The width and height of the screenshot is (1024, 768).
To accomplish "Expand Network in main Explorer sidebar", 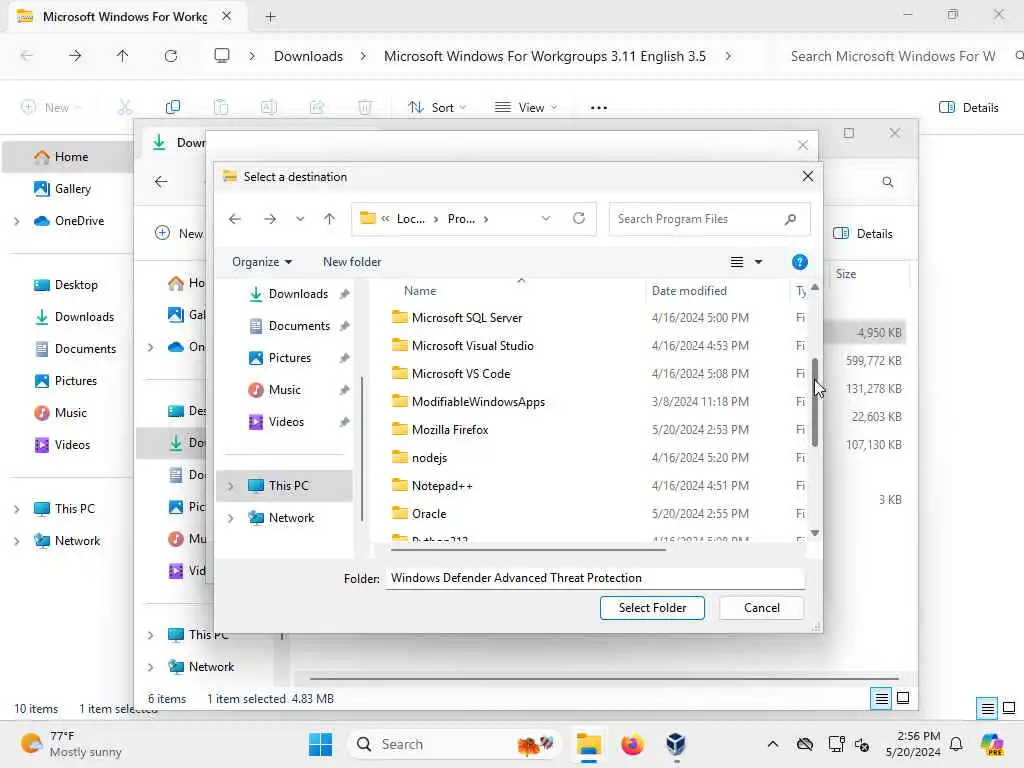I will (x=16, y=541).
